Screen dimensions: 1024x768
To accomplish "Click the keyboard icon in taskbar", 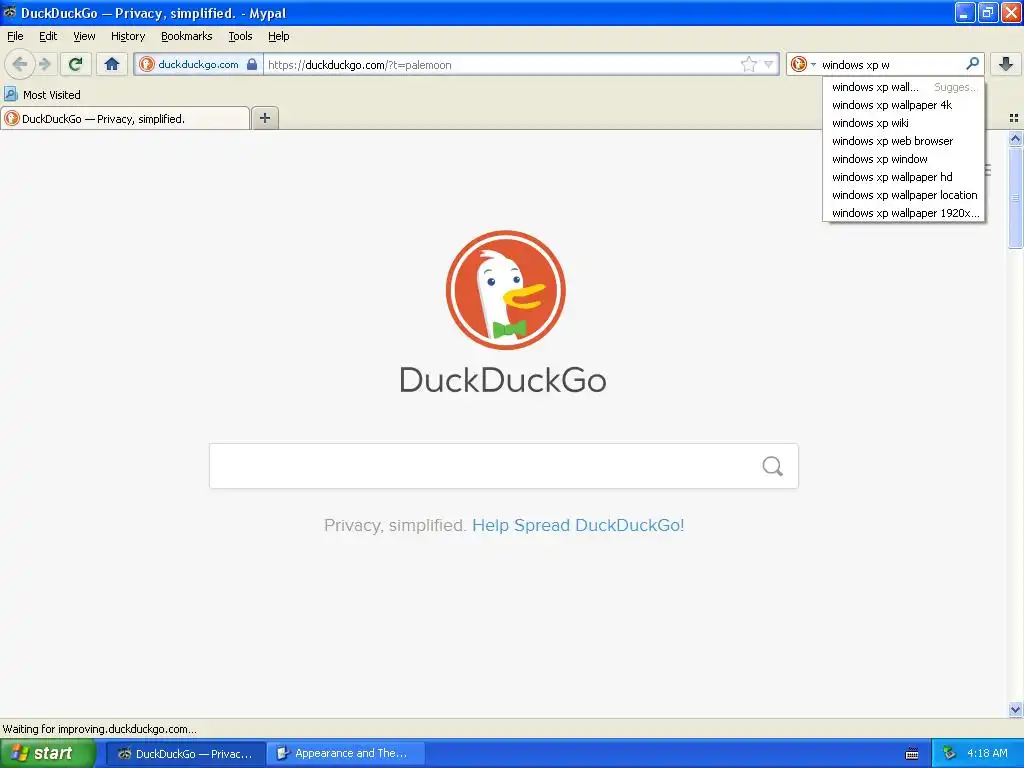I will [912, 754].
